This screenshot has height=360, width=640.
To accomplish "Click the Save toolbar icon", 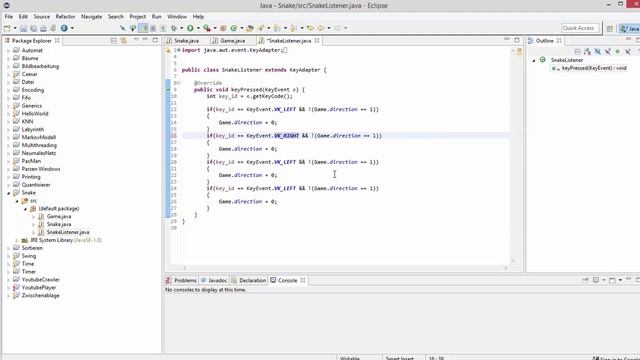I will point(23,28).
